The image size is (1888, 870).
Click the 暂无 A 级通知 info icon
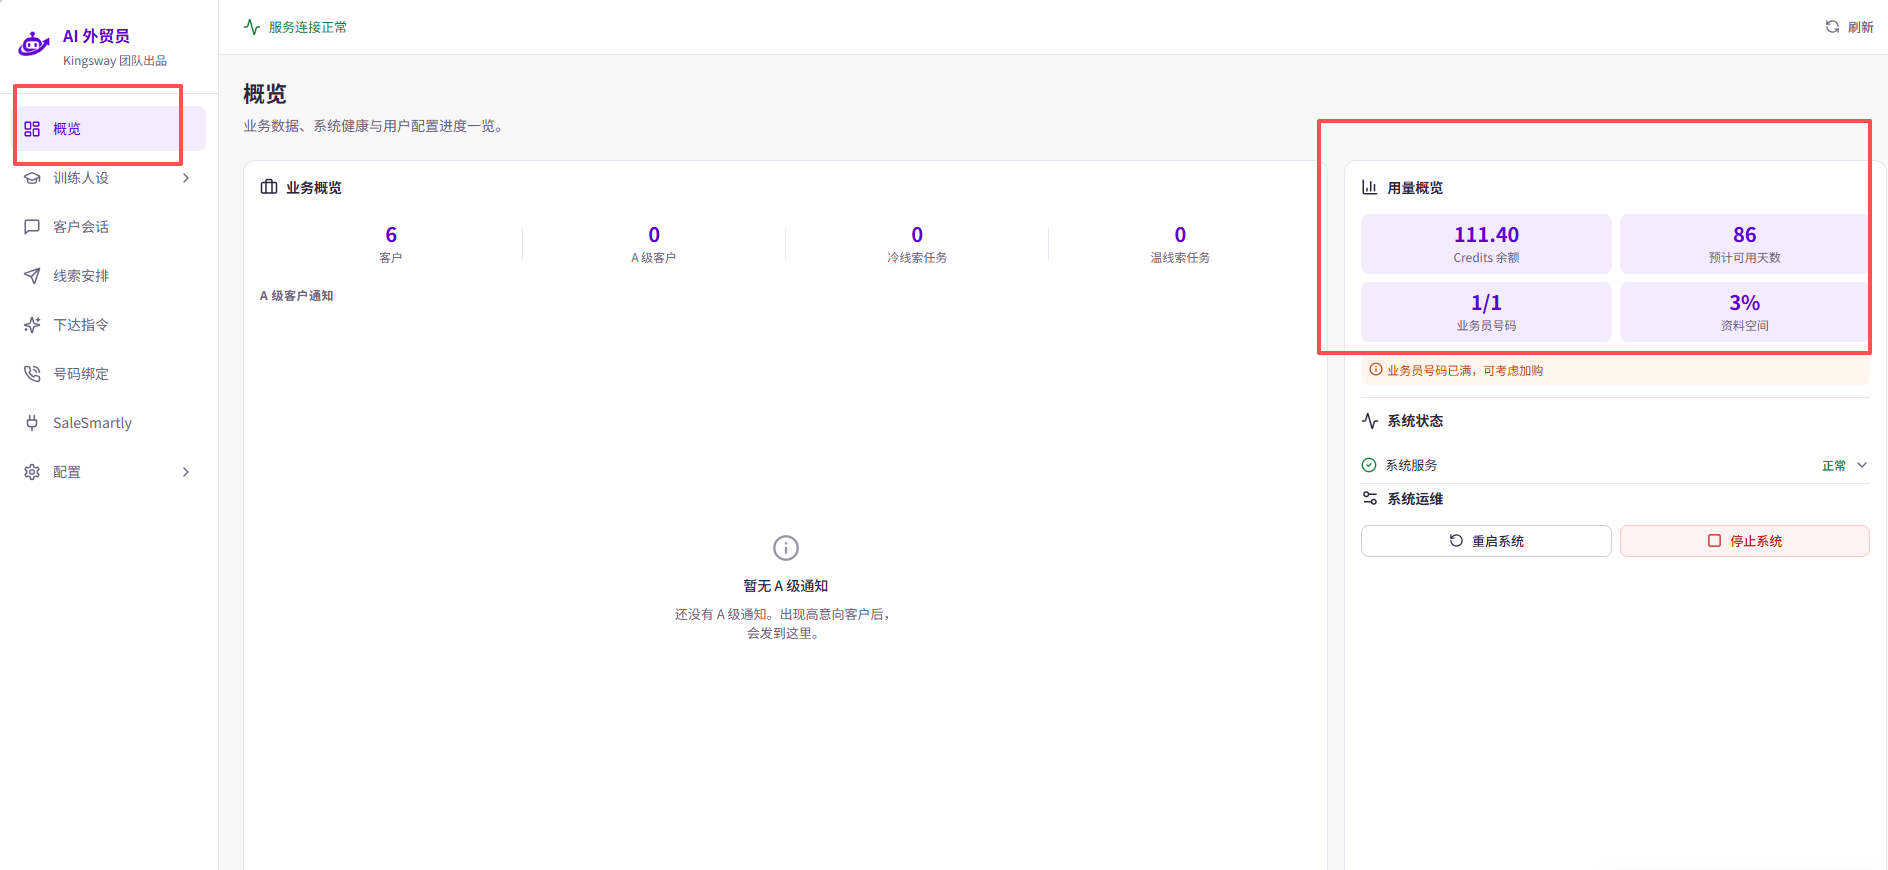786,548
